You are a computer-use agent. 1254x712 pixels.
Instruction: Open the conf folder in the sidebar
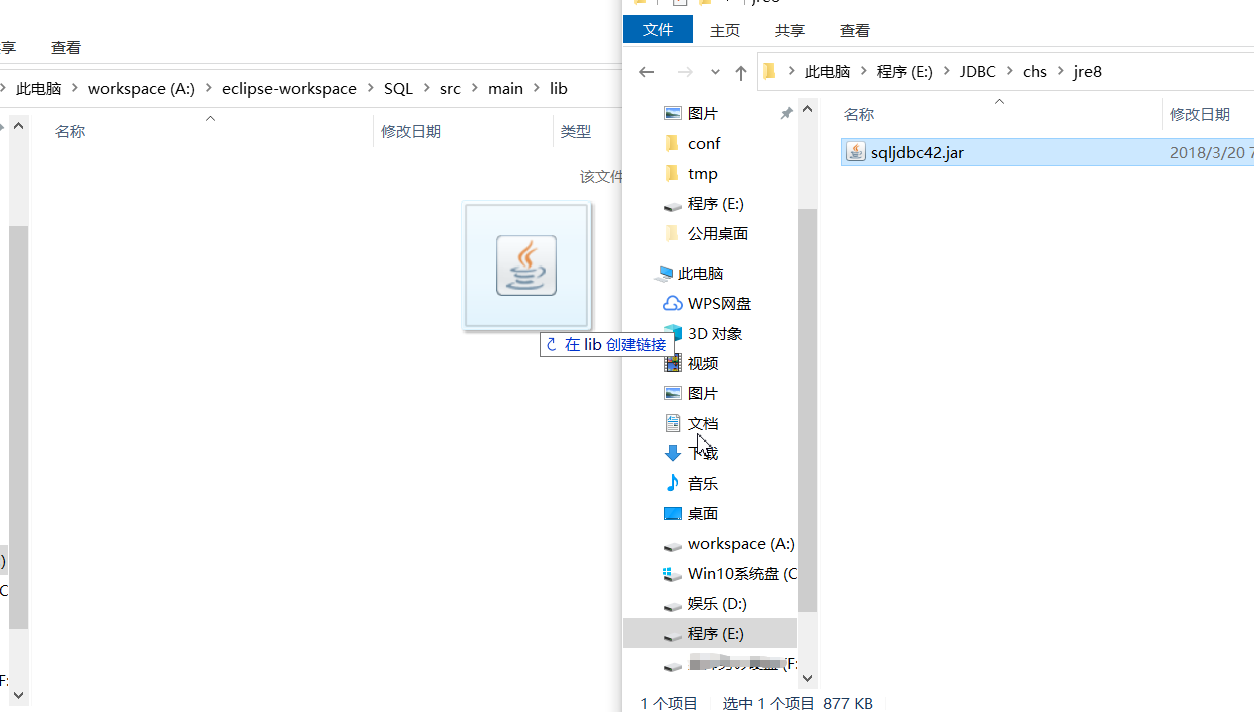coord(704,143)
